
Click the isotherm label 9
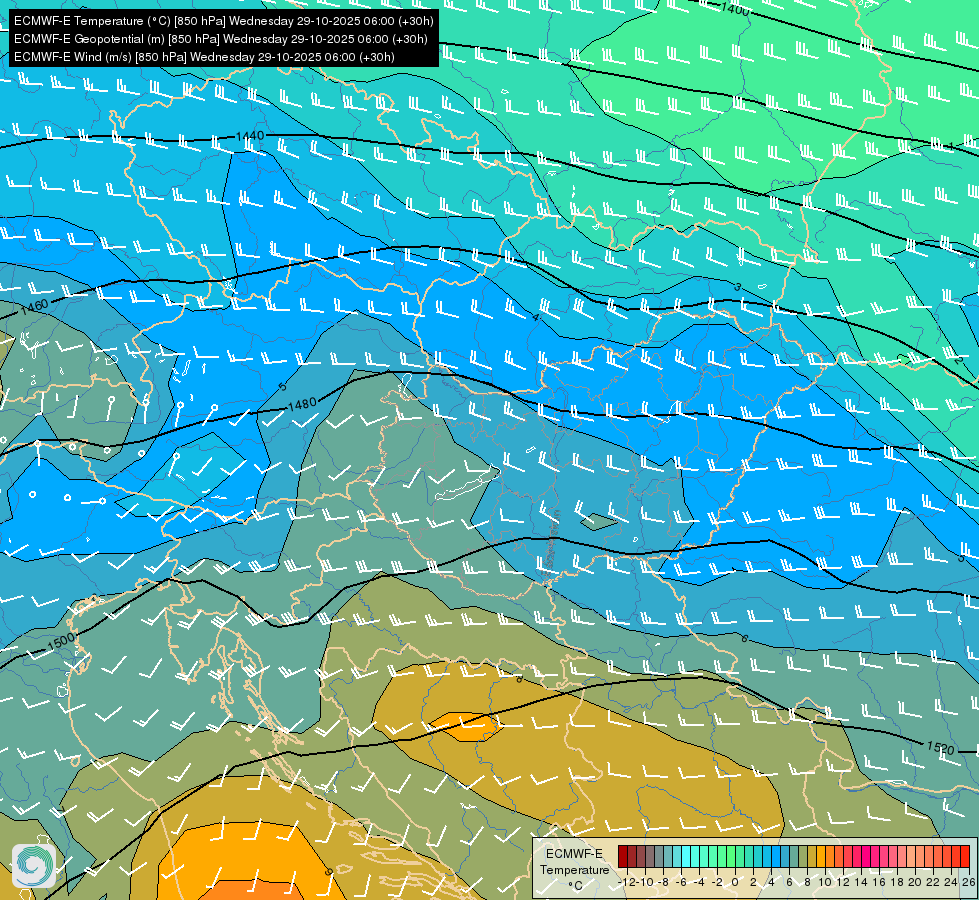point(328,871)
